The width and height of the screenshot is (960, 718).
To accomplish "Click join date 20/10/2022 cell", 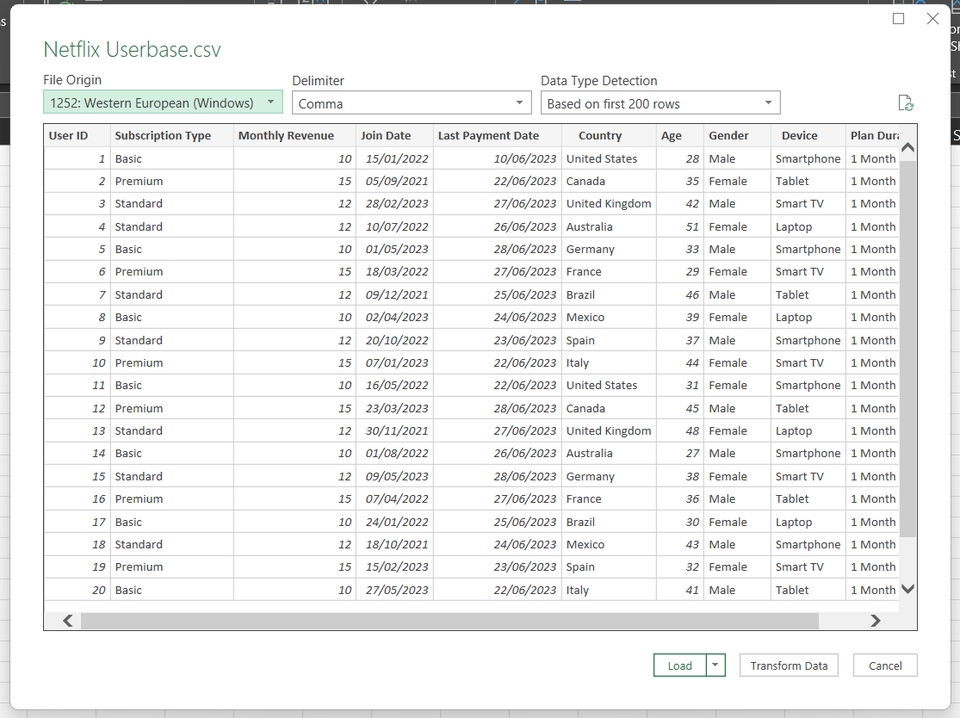I will coord(394,340).
